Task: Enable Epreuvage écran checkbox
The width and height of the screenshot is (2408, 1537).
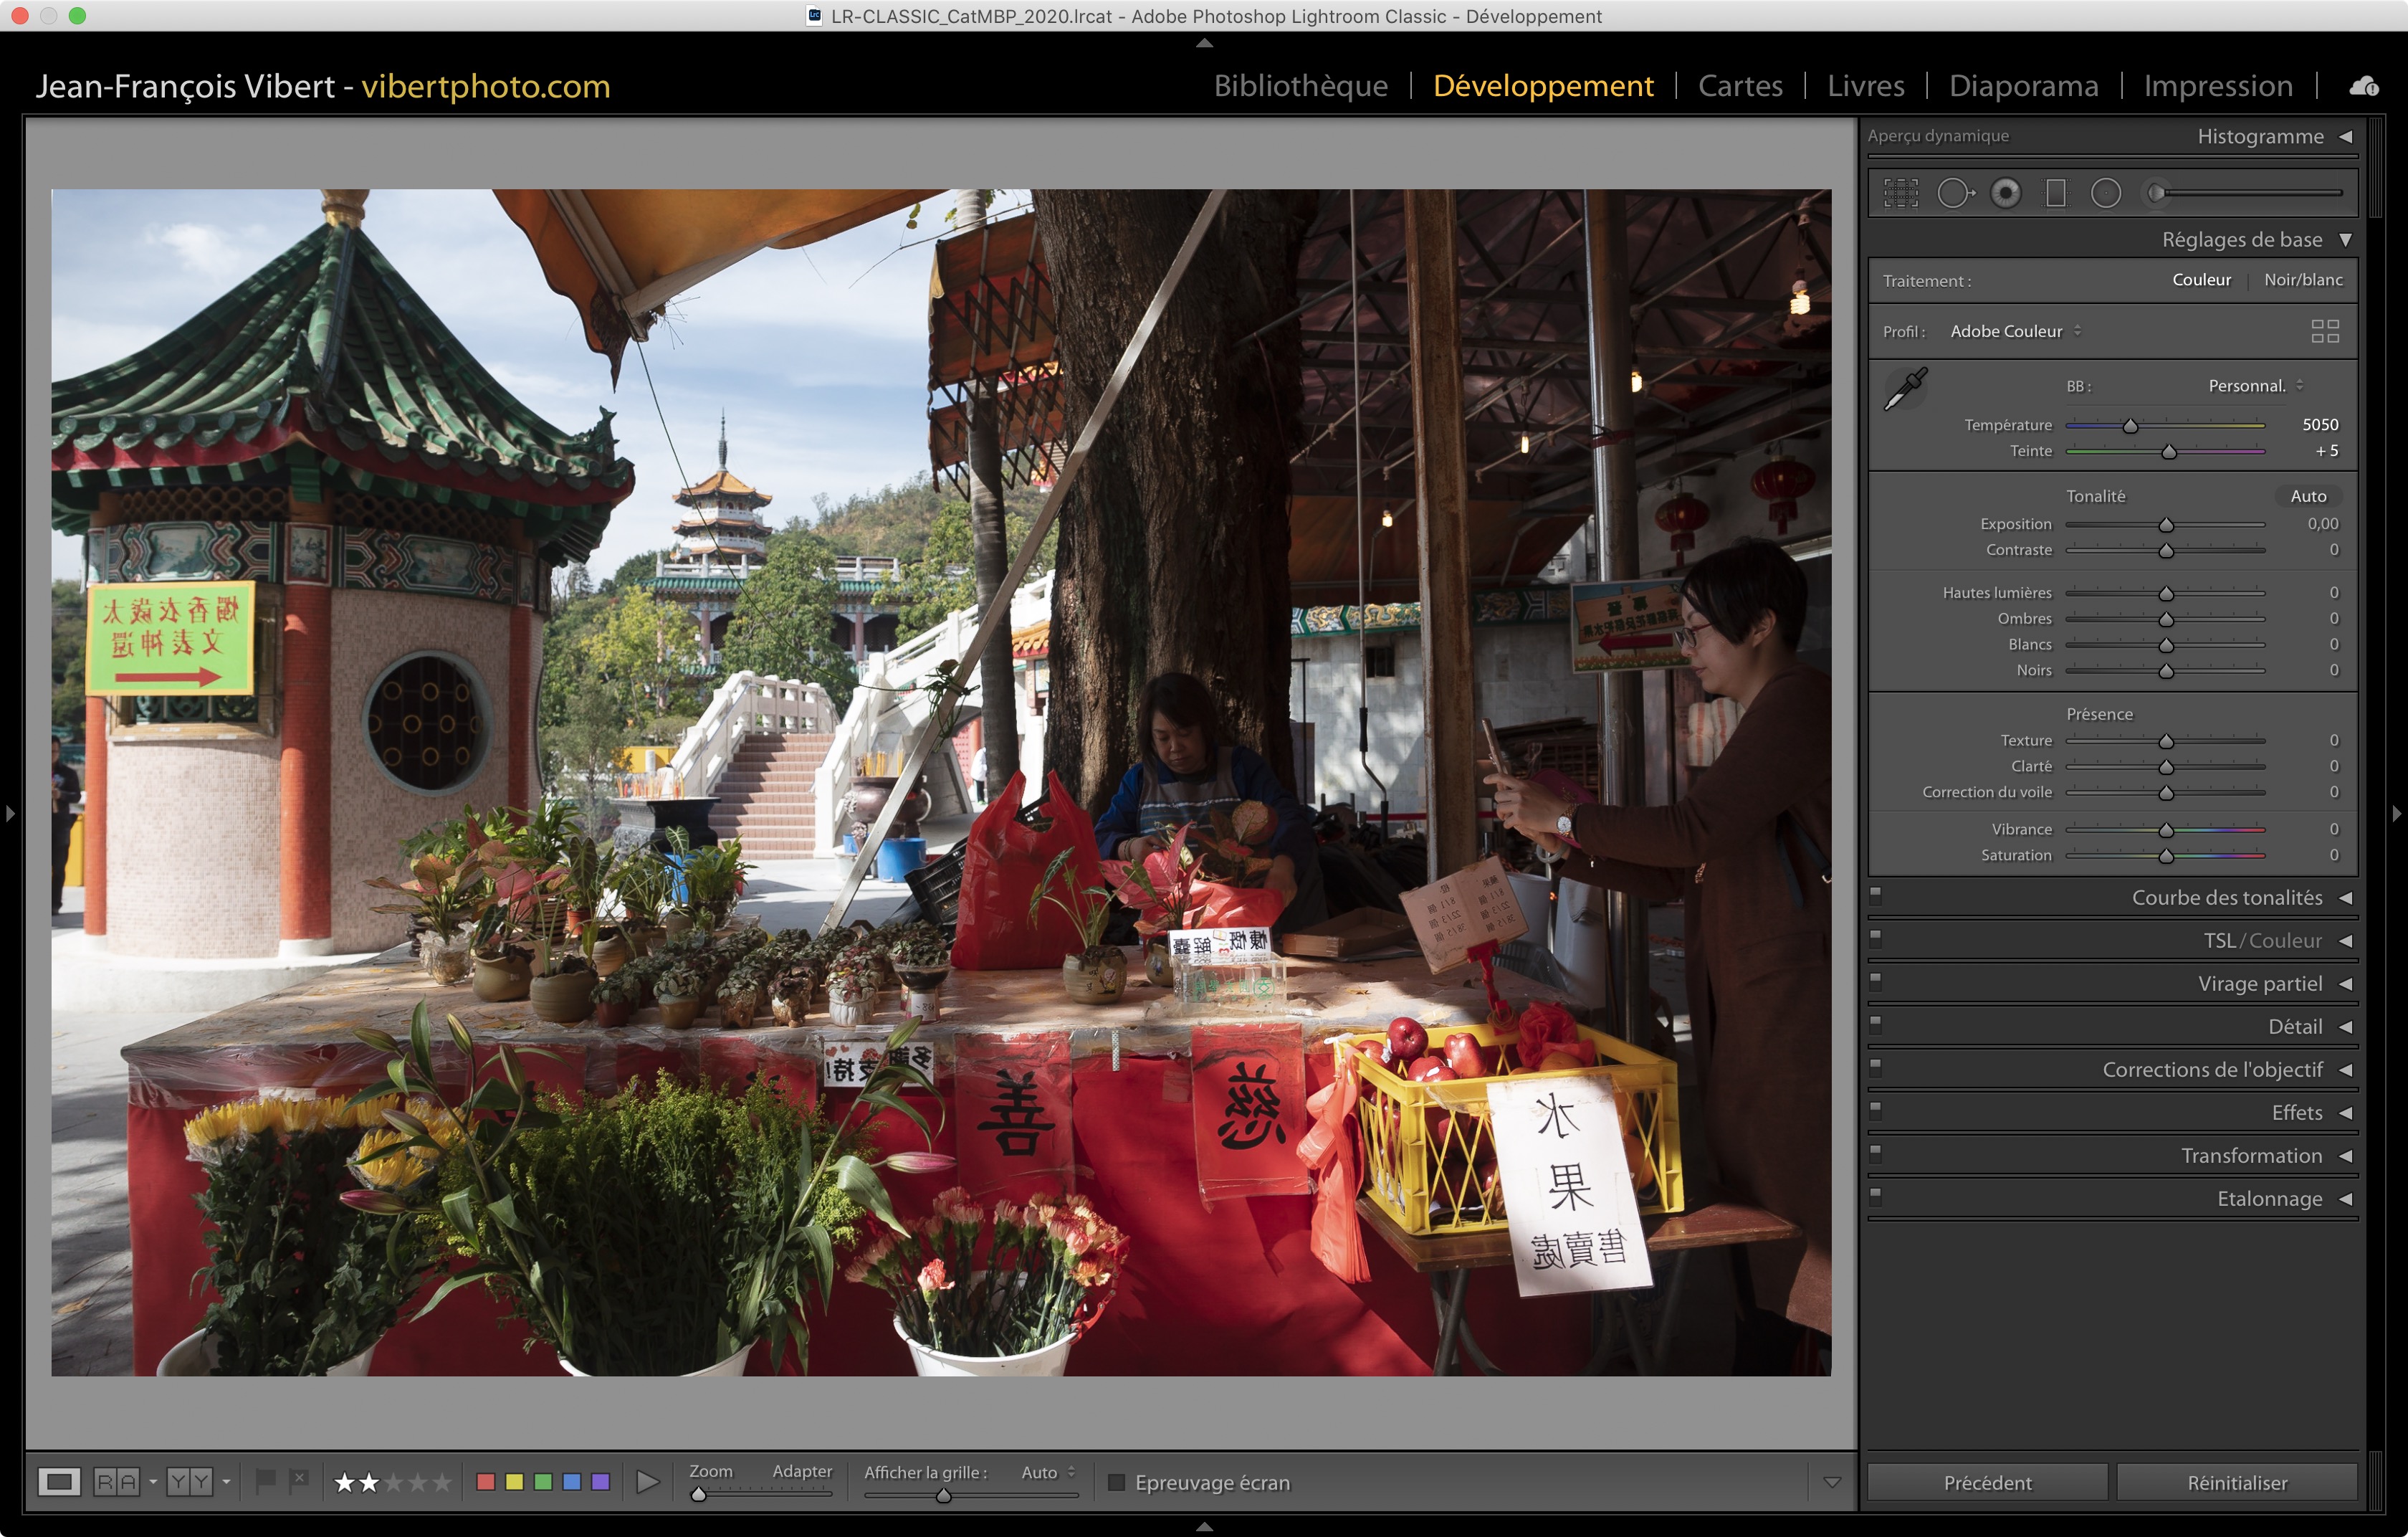Action: tap(1117, 1482)
